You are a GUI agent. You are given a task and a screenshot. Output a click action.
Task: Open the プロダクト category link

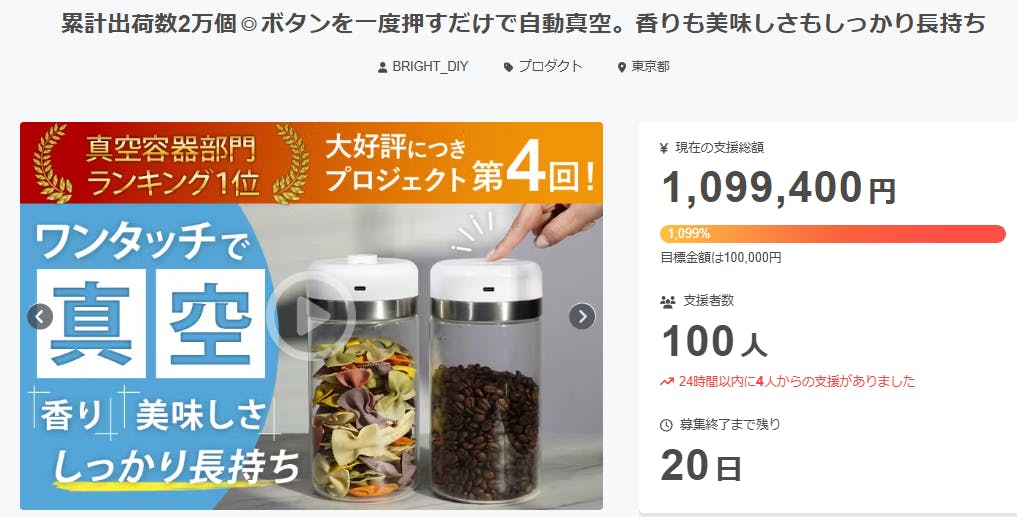(550, 67)
